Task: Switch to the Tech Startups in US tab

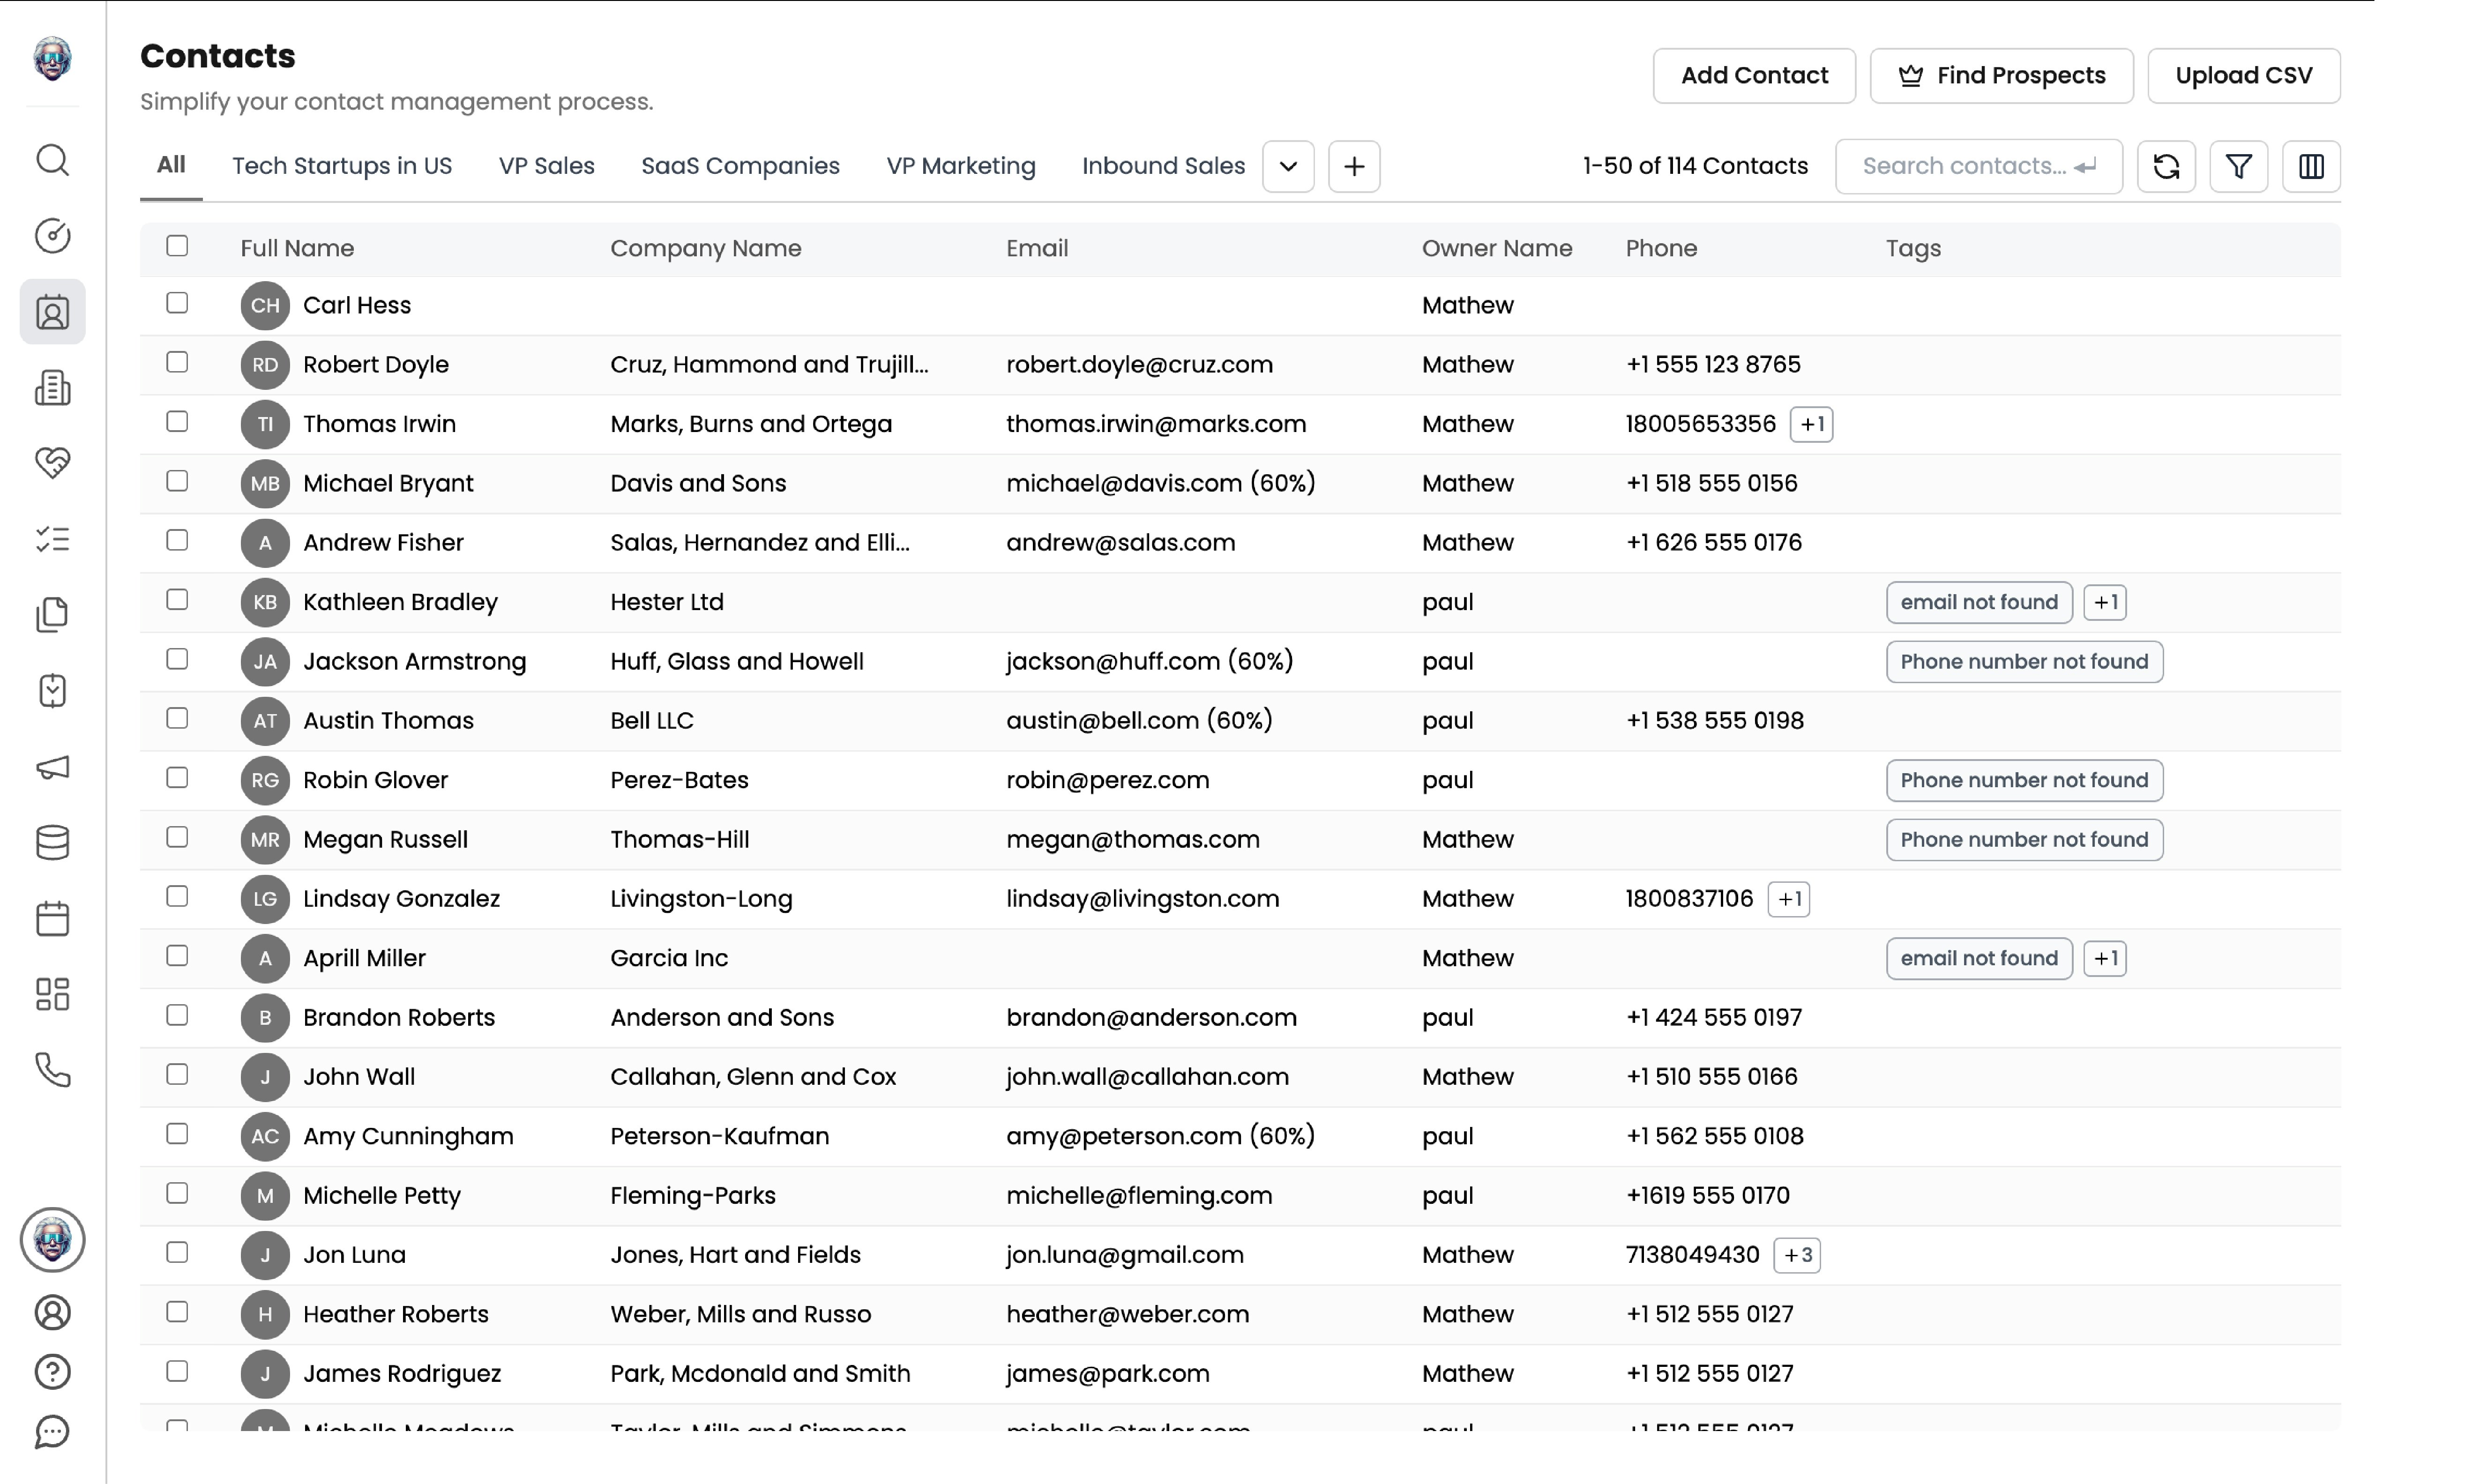Action: 343,166
